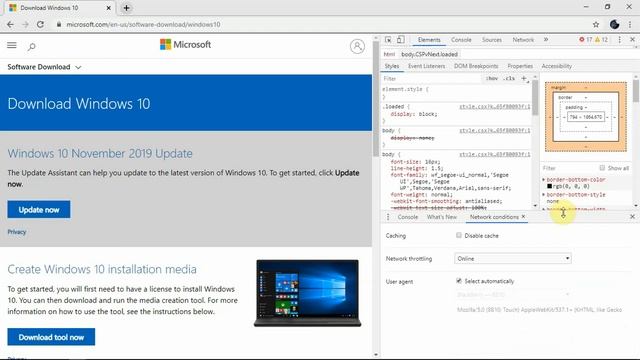Show more DevTools tabs via chevron
This screenshot has width=640, height=360.
546,40
